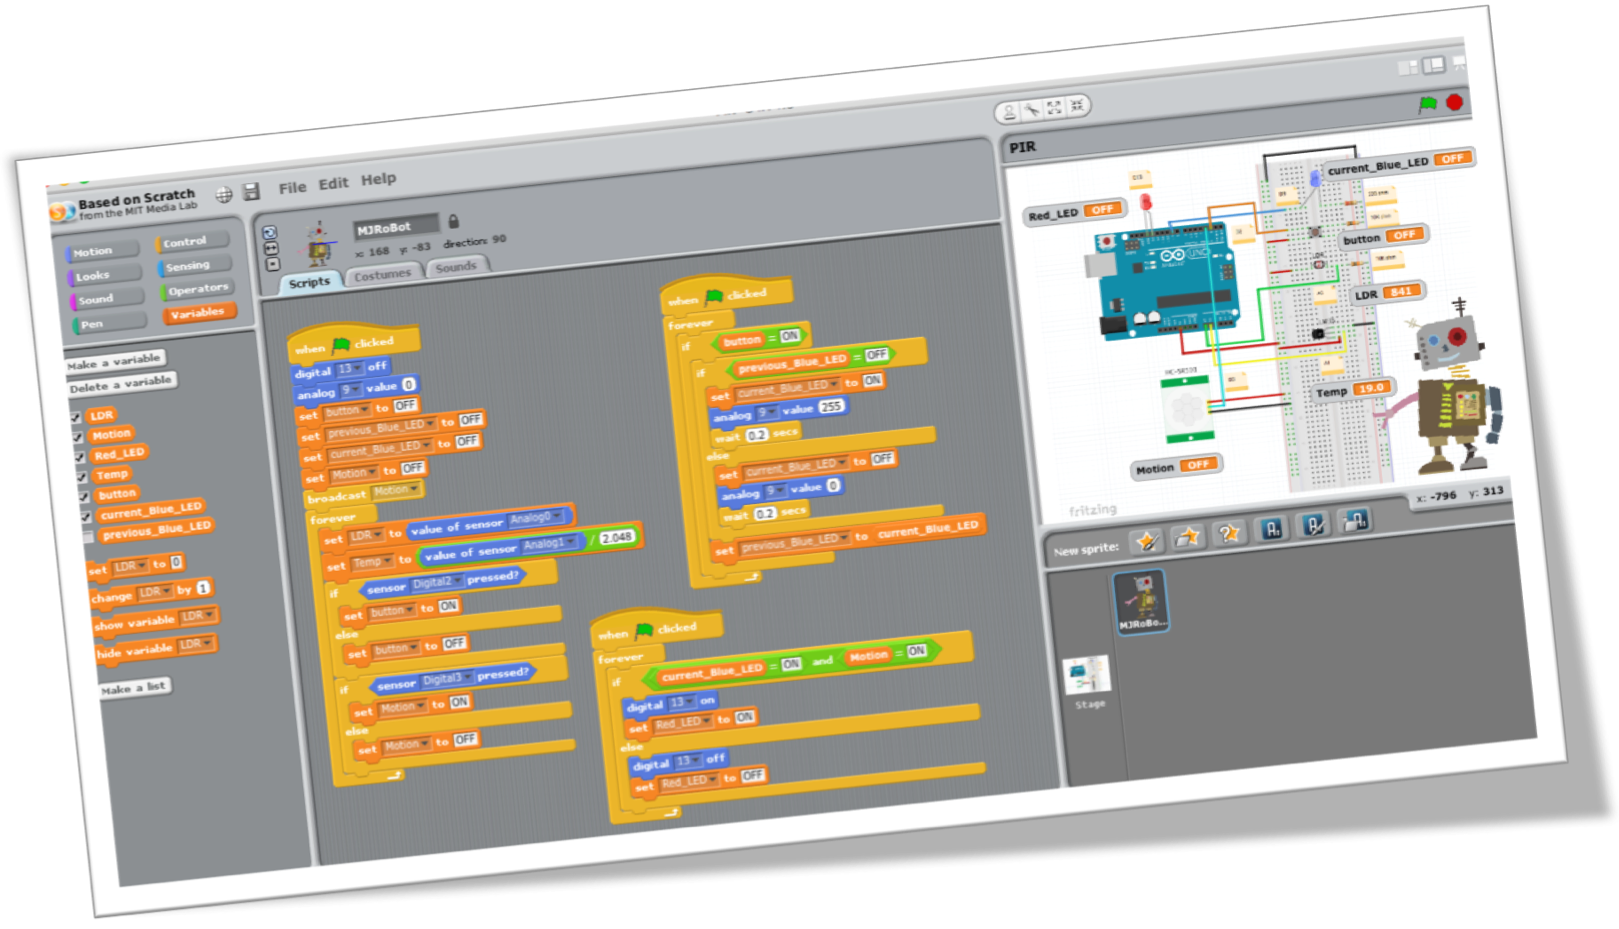Click the 2.048 divisor value in Temp block
The width and height of the screenshot is (1619, 929).
[x=617, y=537]
